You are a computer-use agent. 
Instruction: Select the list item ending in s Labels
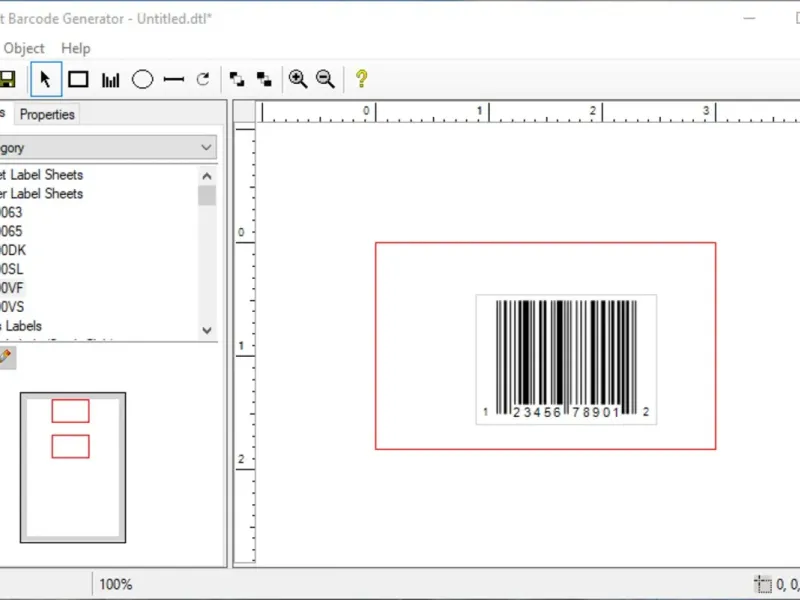tap(21, 326)
